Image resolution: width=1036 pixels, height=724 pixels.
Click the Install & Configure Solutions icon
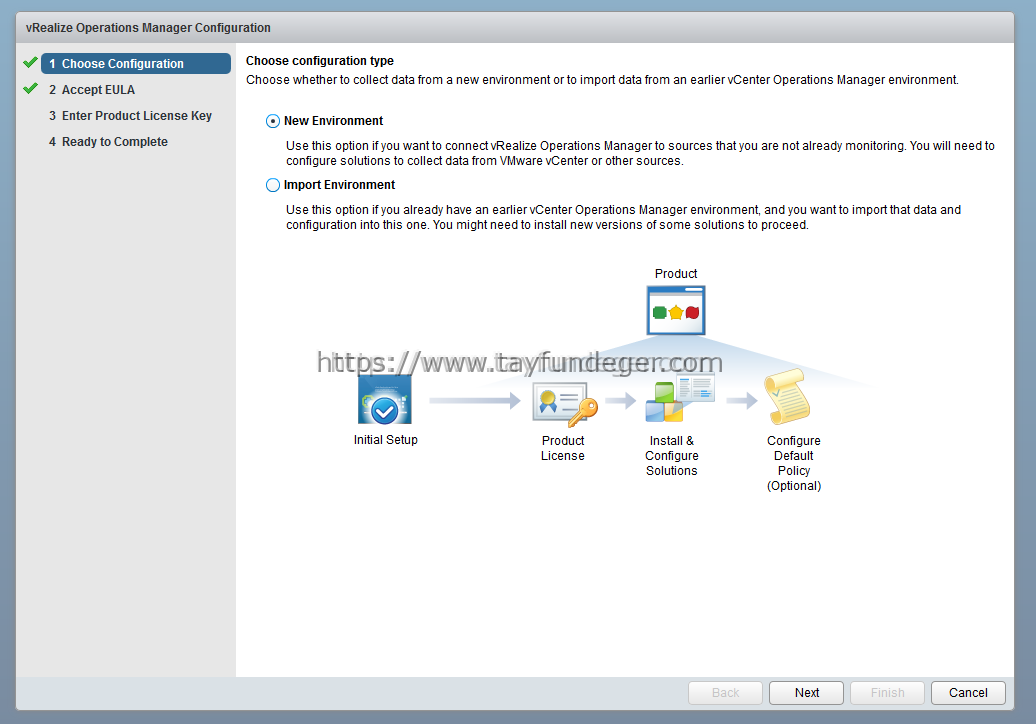(680, 397)
